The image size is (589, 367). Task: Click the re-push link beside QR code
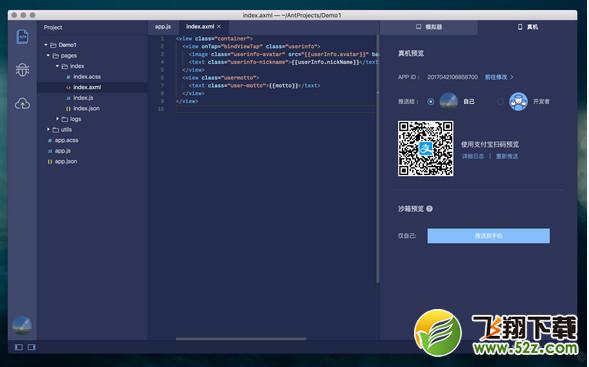[x=507, y=156]
